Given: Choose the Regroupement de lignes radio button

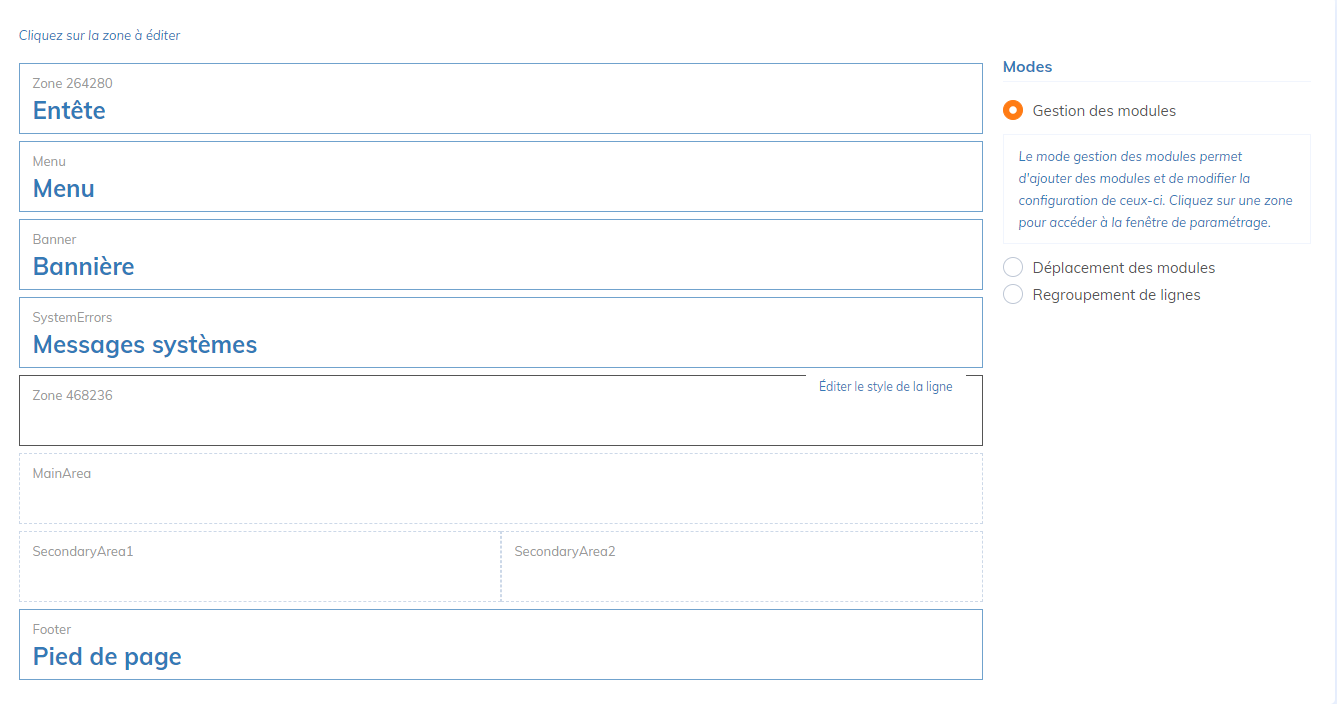Looking at the screenshot, I should coord(1013,294).
